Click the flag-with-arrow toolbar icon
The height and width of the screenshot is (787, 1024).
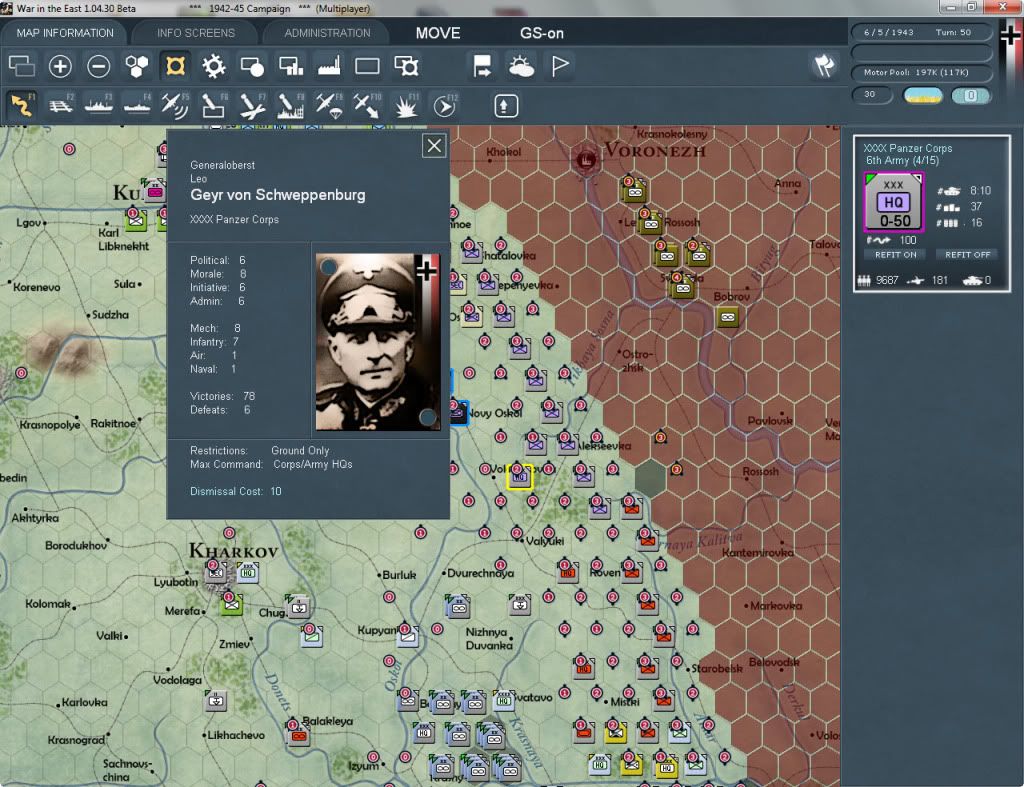[x=483, y=66]
